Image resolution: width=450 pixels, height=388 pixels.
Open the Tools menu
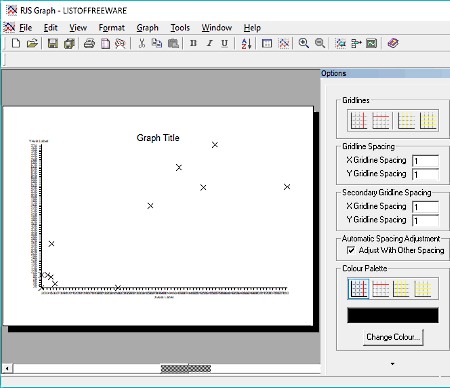click(x=180, y=28)
